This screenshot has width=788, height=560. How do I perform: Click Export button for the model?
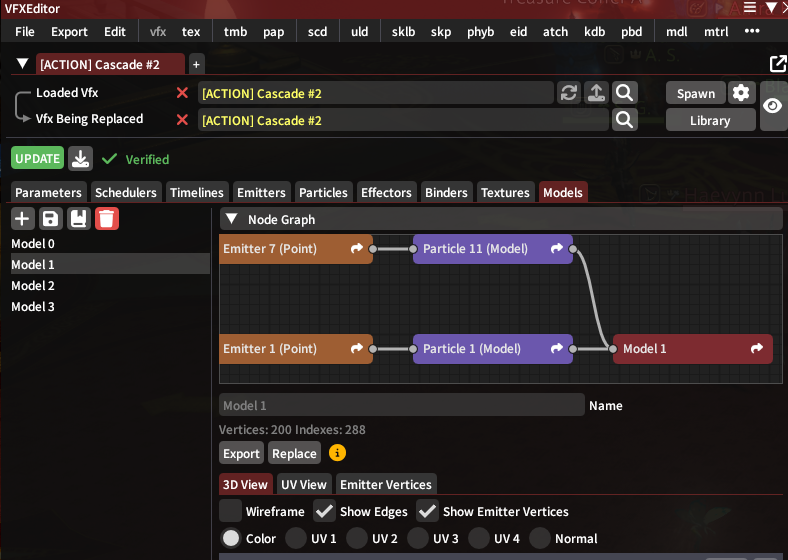pyautogui.click(x=241, y=453)
